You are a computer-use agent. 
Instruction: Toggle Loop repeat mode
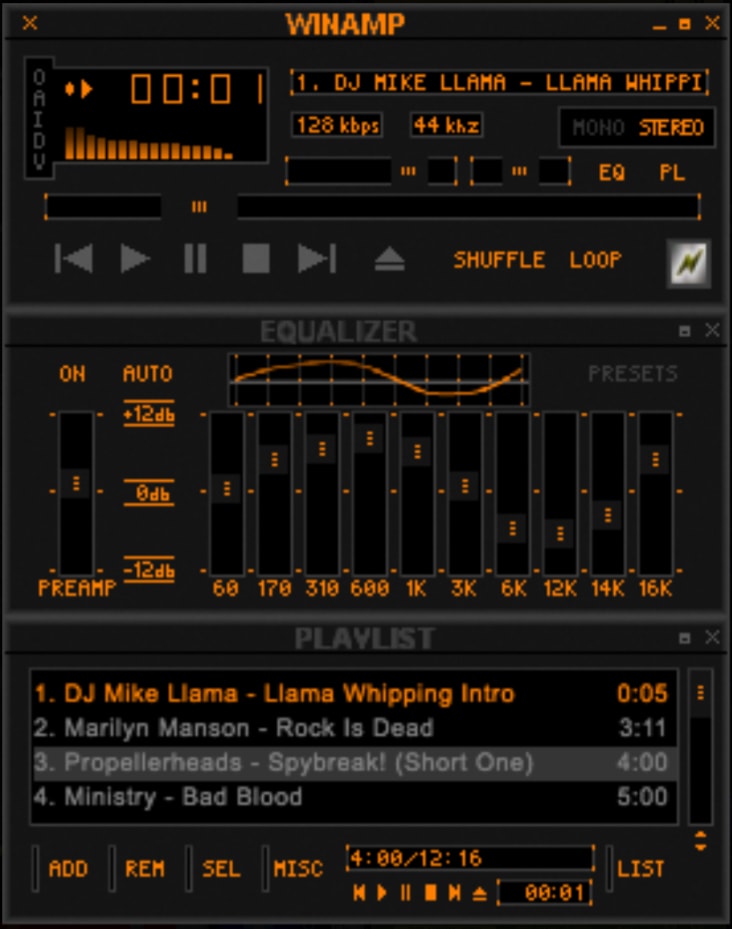coord(595,260)
